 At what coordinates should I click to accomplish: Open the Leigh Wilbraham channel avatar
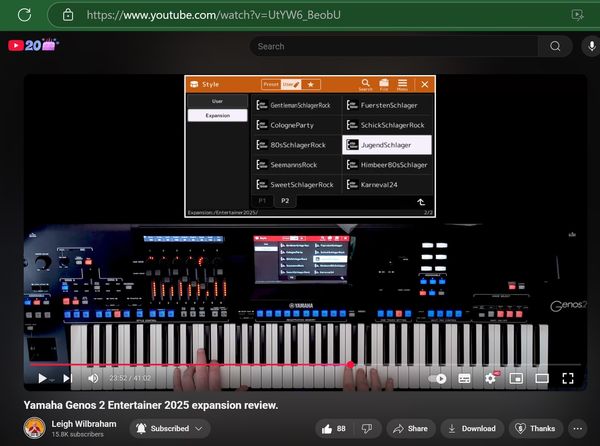34,428
